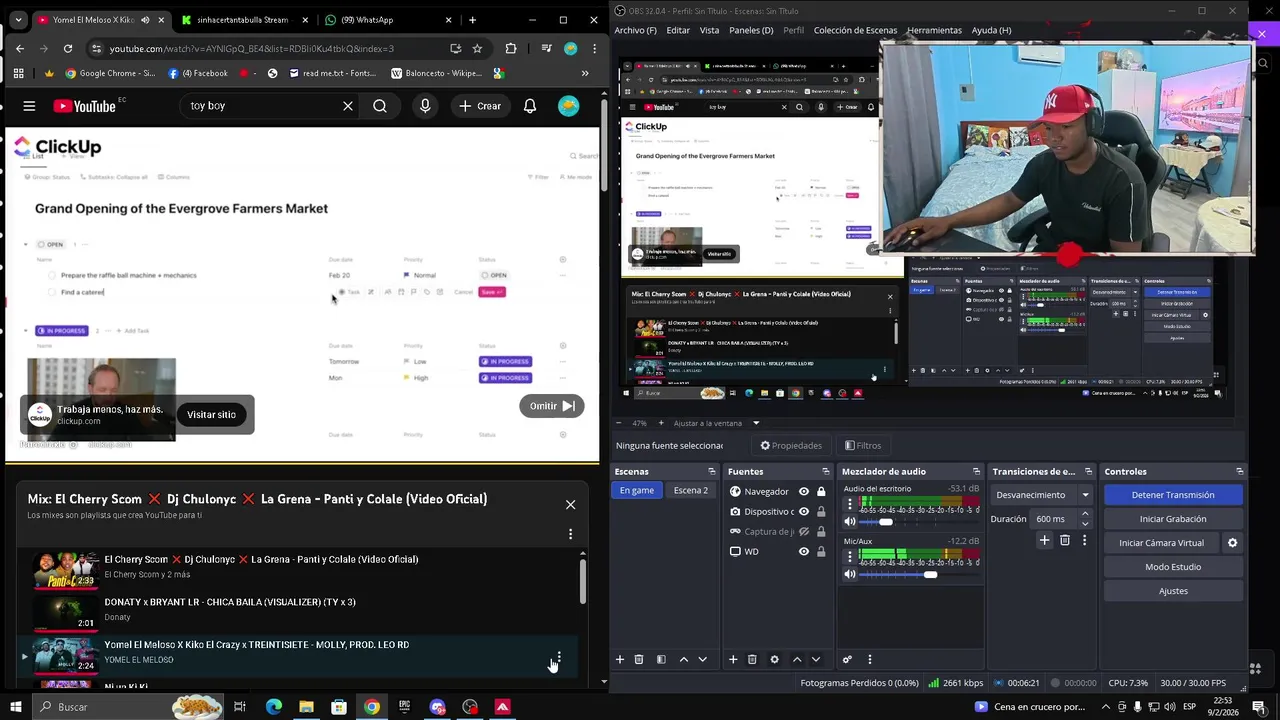This screenshot has height=720, width=1280.
Task: Pop out the Controles dock panel
Action: pyautogui.click(x=1239, y=472)
